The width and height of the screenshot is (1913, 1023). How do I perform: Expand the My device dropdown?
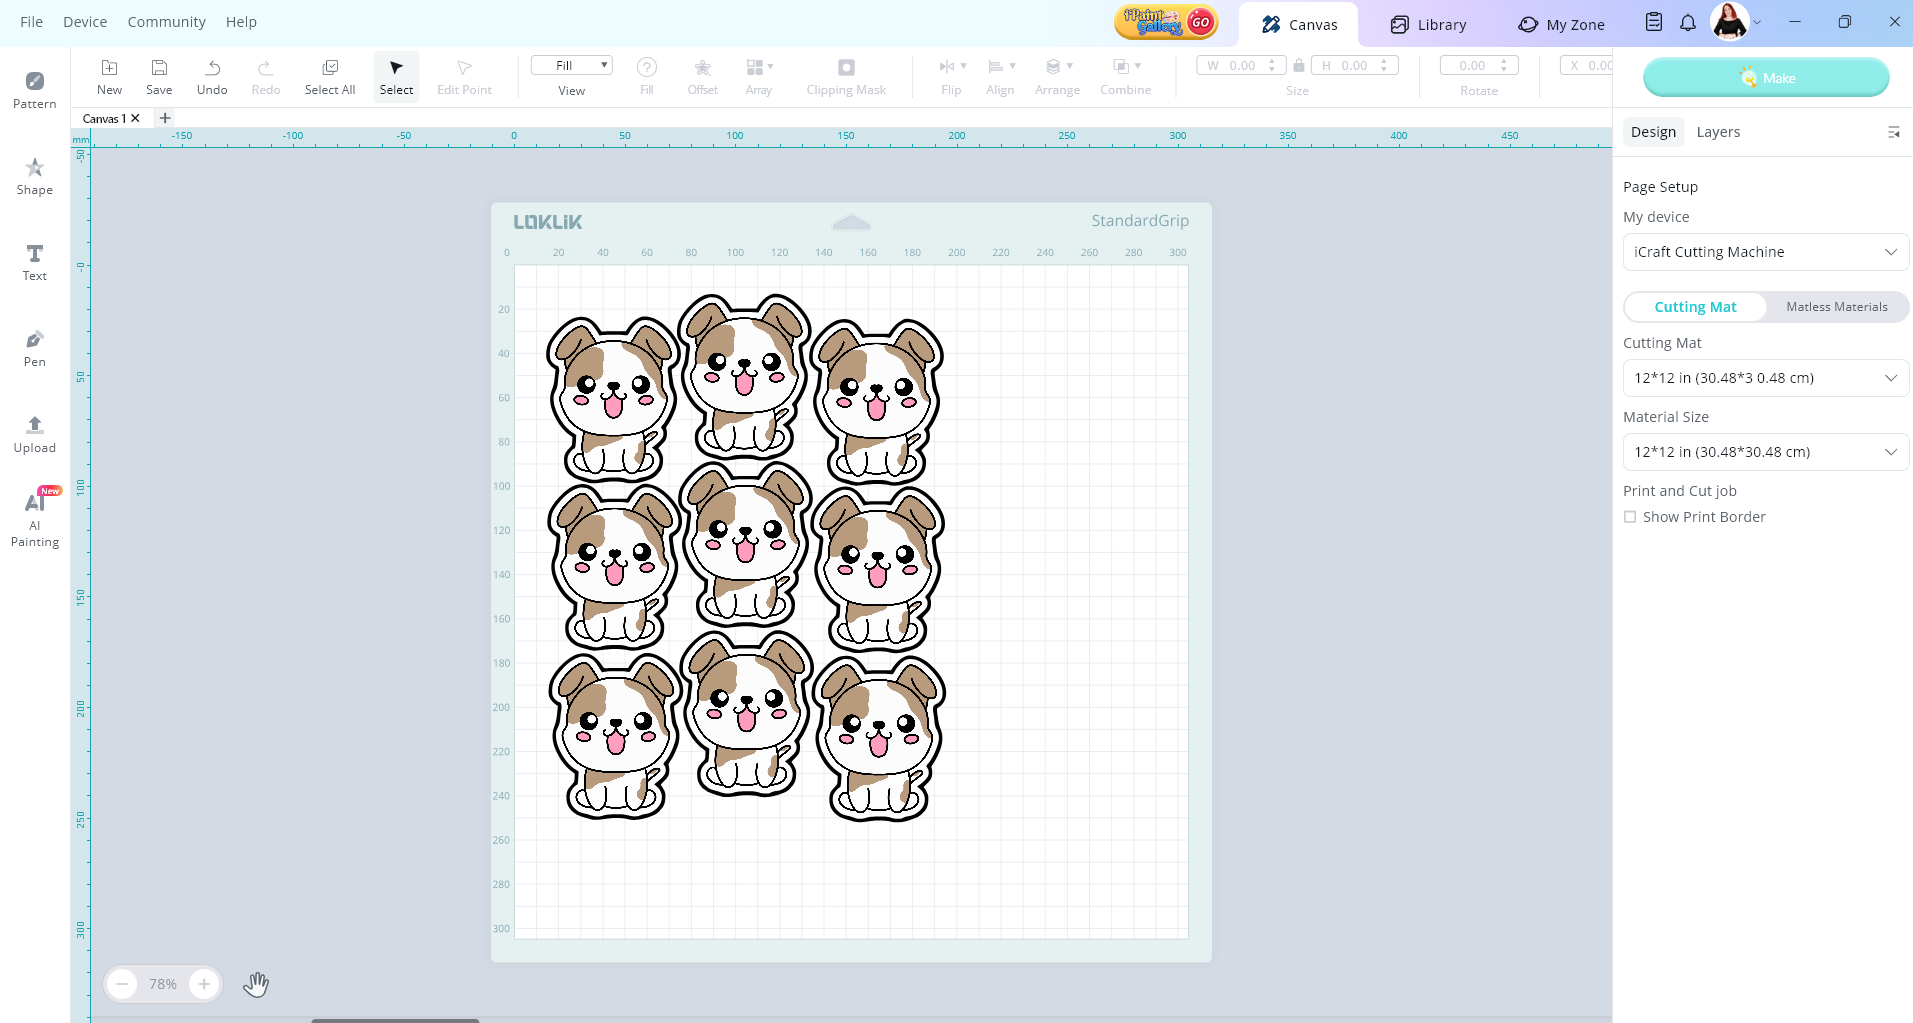tap(1765, 252)
